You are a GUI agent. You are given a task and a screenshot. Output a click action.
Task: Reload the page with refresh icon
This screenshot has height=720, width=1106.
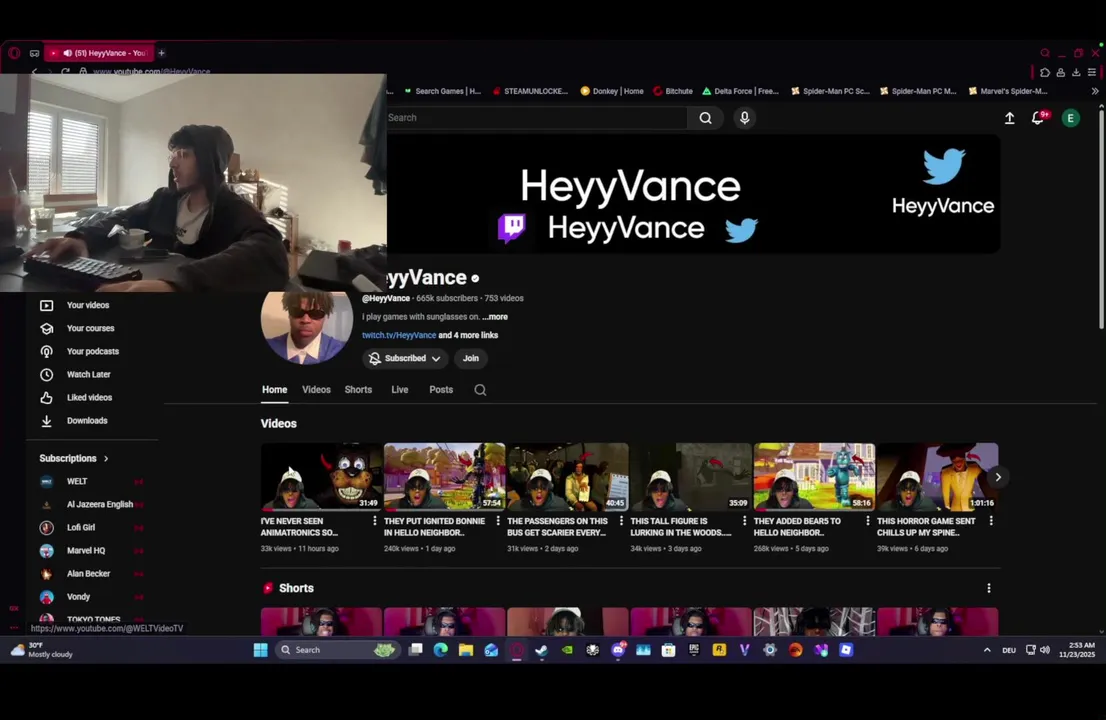[x=65, y=71]
